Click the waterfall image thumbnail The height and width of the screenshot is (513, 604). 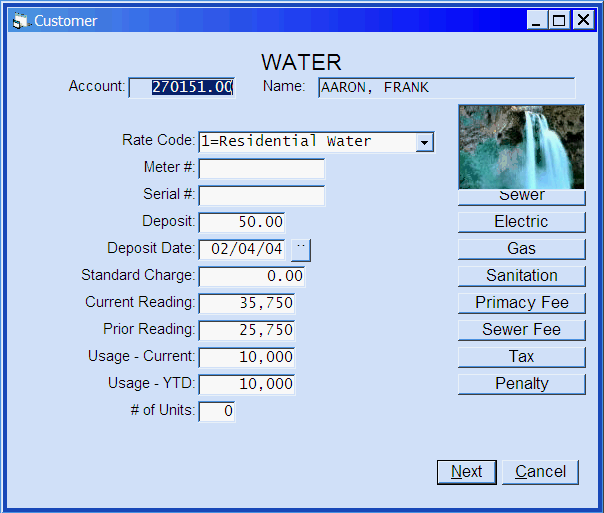coord(521,146)
